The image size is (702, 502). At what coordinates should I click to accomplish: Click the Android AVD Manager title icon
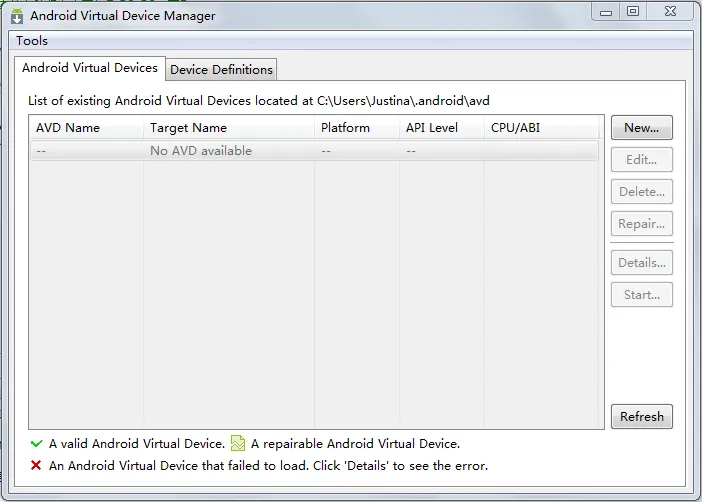[17, 16]
